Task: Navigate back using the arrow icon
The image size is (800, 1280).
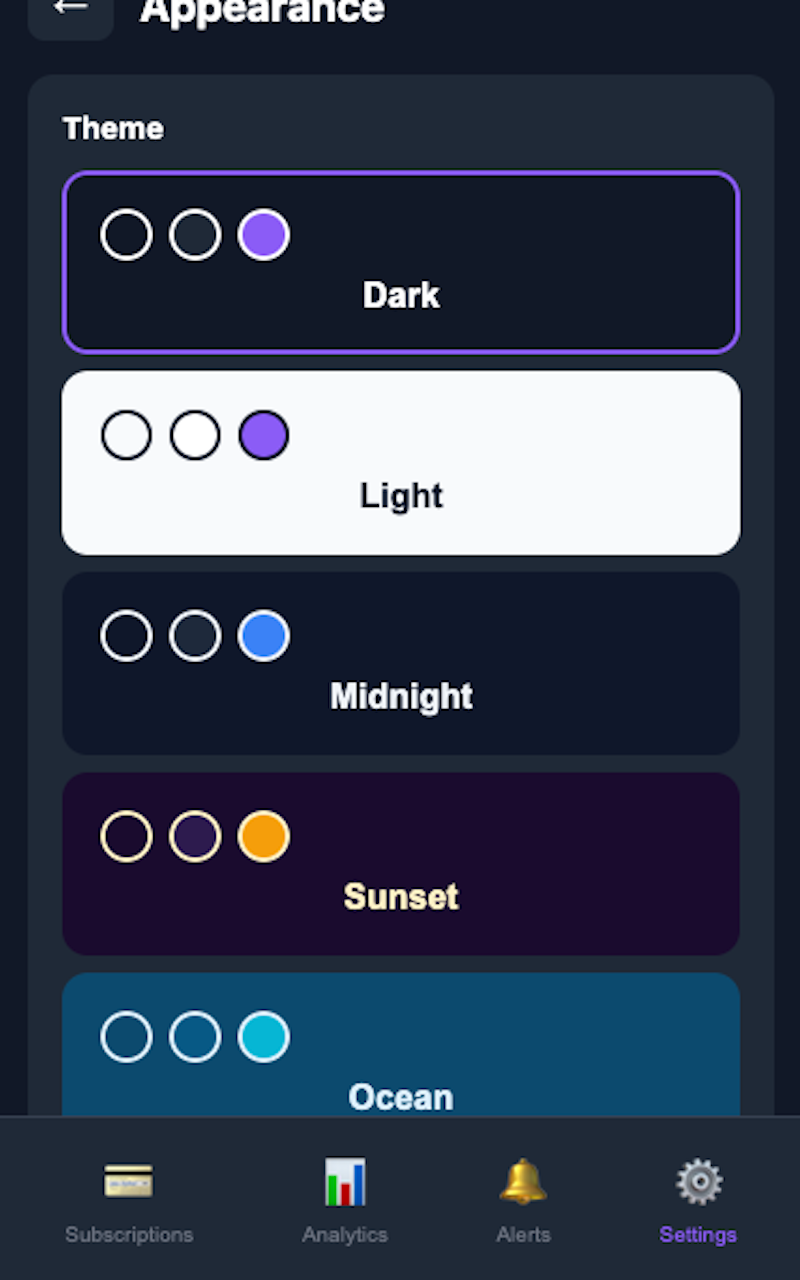Action: pyautogui.click(x=70, y=8)
